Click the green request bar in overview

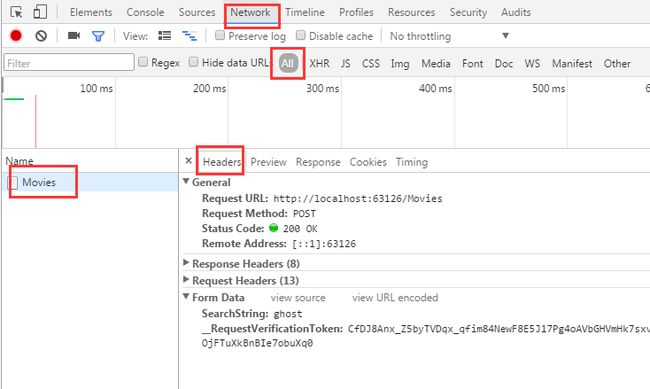tap(14, 99)
